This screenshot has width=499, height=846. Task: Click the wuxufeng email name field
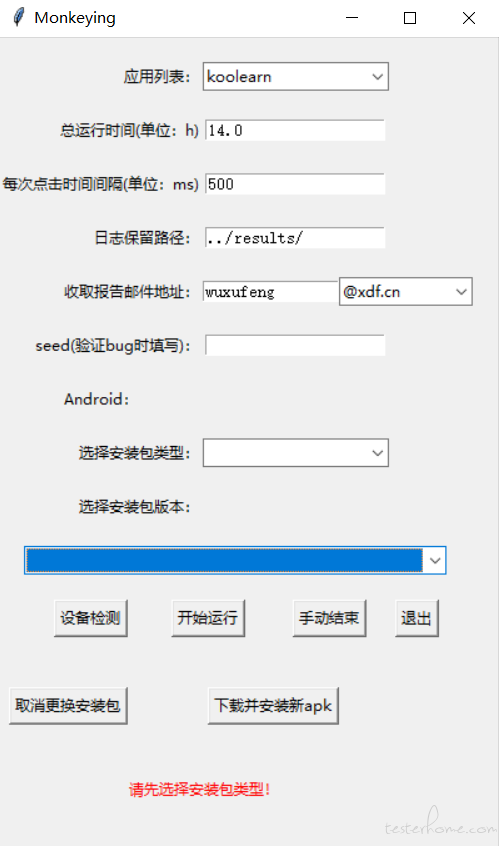click(270, 292)
